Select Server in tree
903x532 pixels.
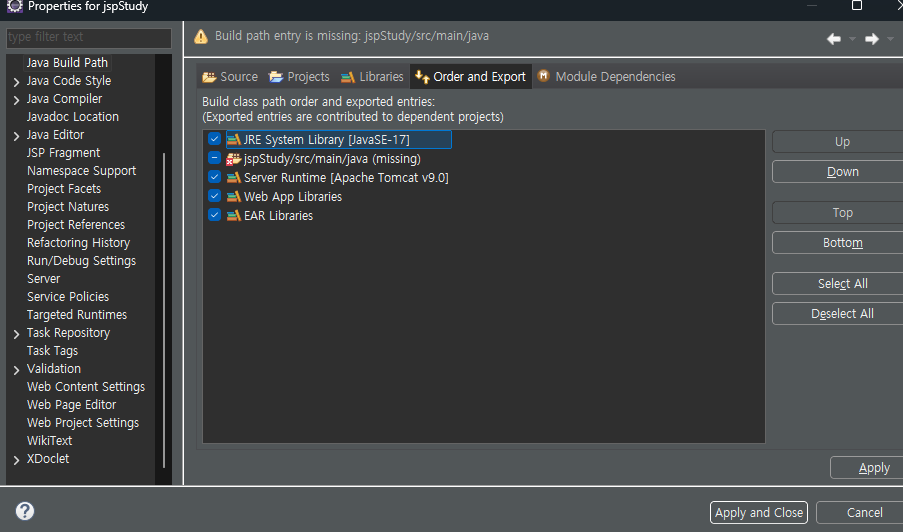tap(43, 278)
